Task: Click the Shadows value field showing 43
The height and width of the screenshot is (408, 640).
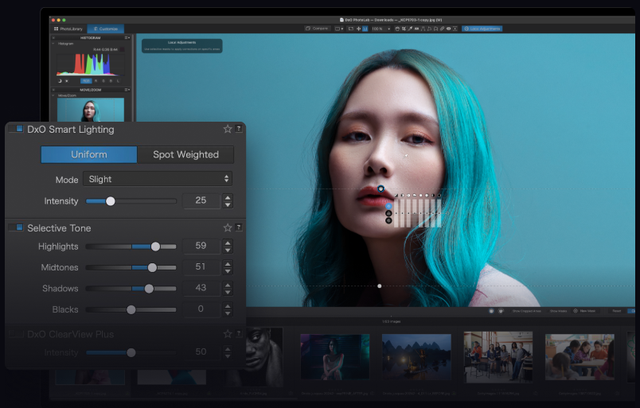Action: [200, 288]
